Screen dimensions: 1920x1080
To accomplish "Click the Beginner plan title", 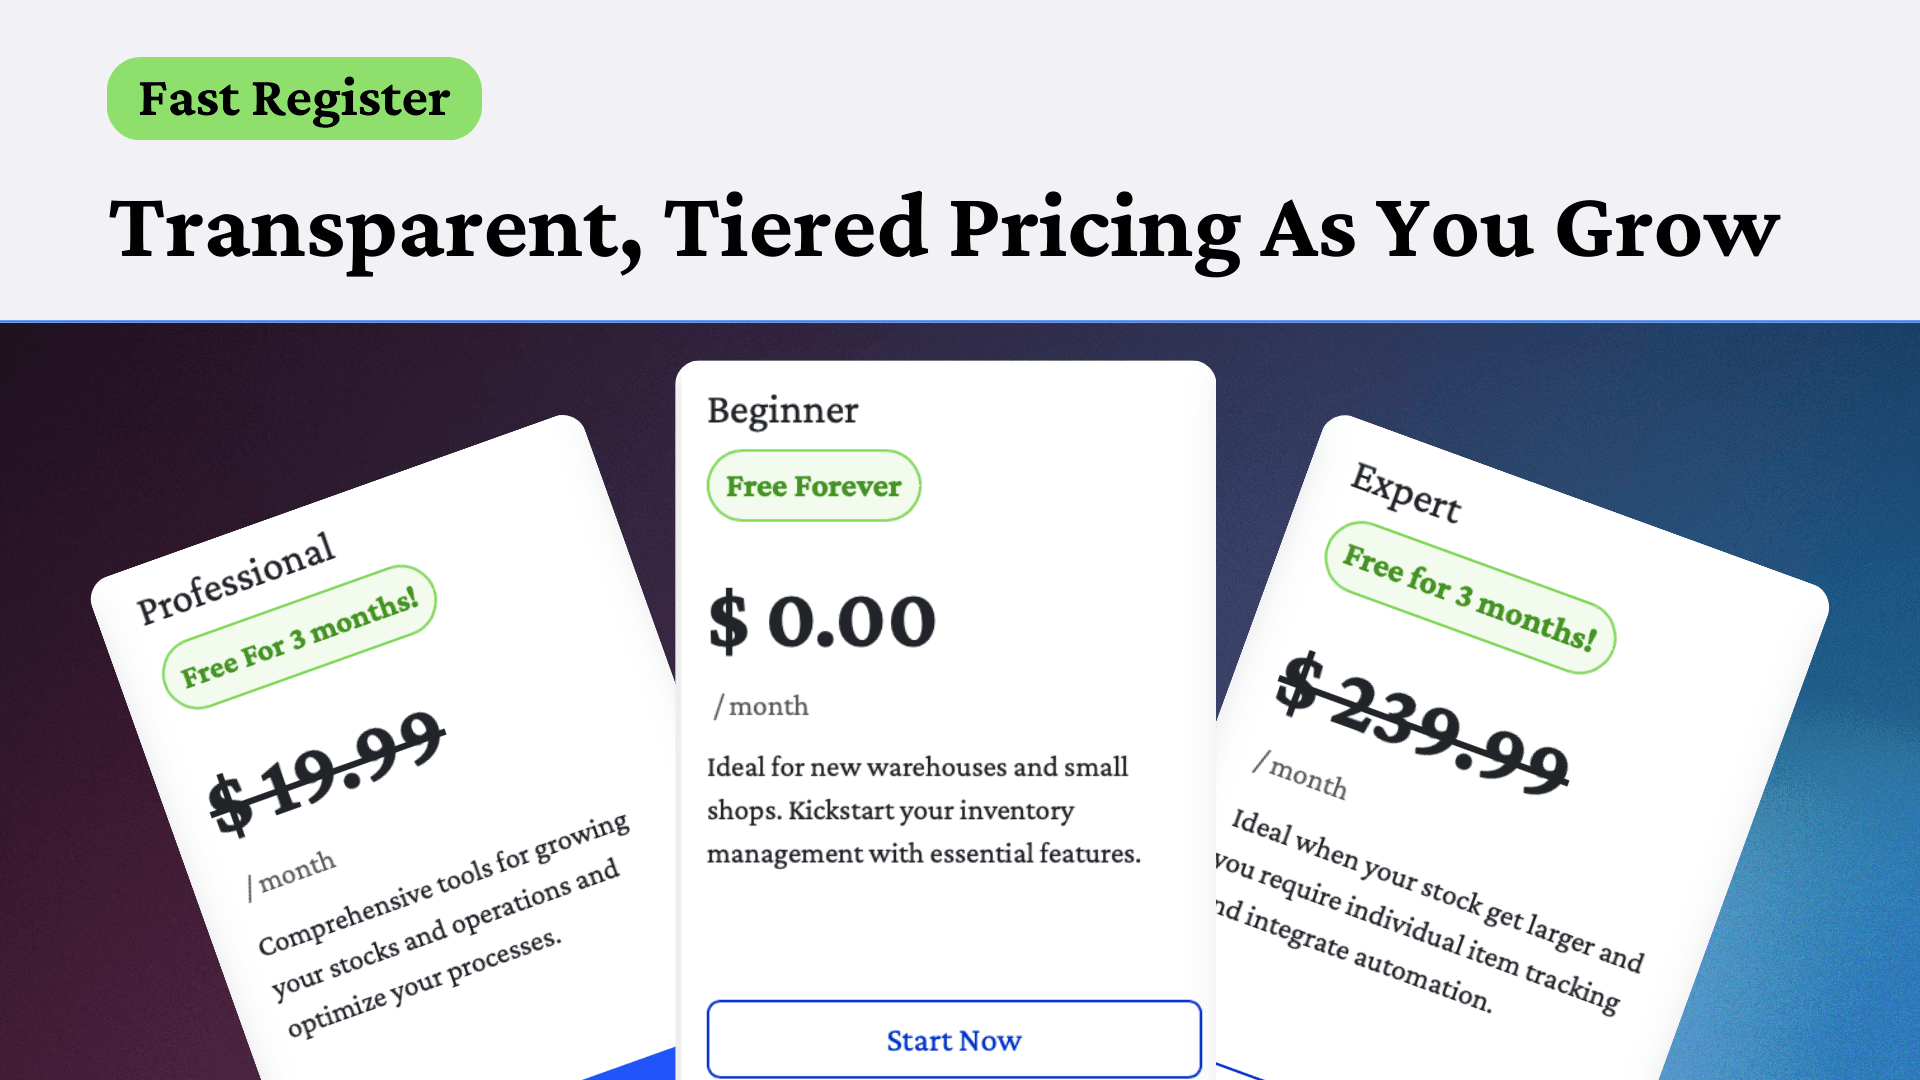I will click(x=782, y=411).
